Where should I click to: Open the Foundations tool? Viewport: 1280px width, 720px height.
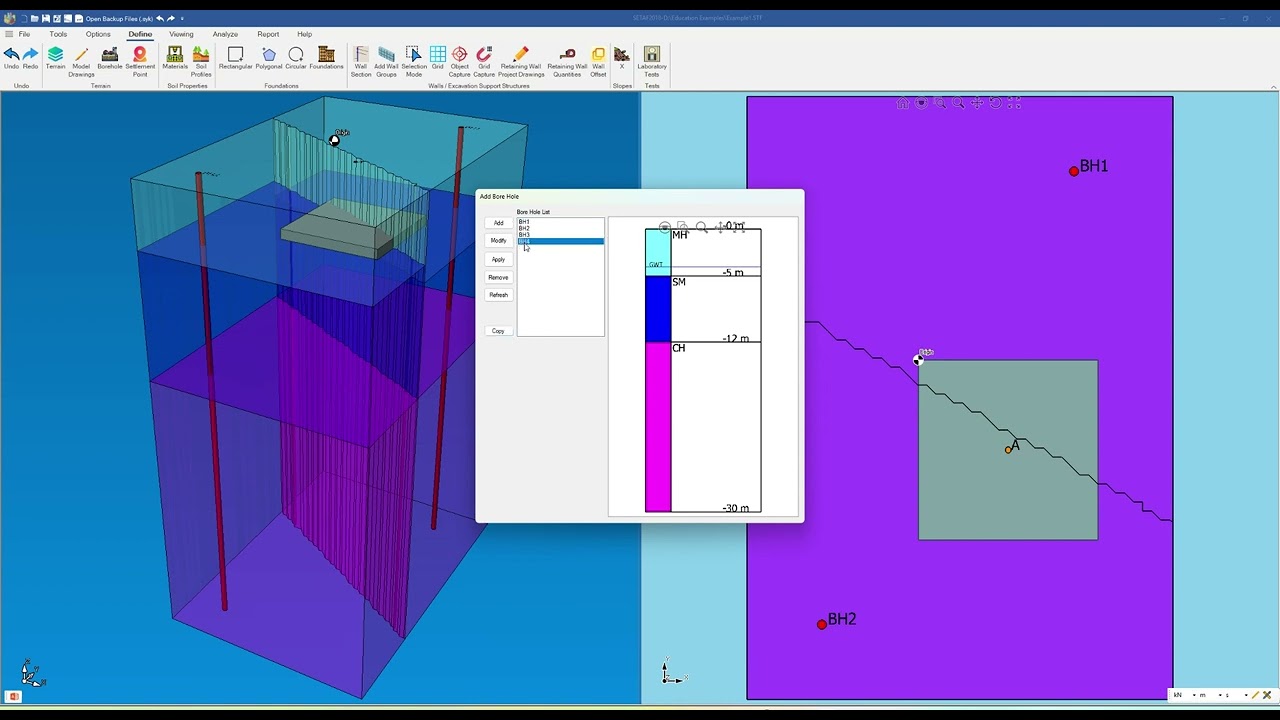(x=326, y=59)
